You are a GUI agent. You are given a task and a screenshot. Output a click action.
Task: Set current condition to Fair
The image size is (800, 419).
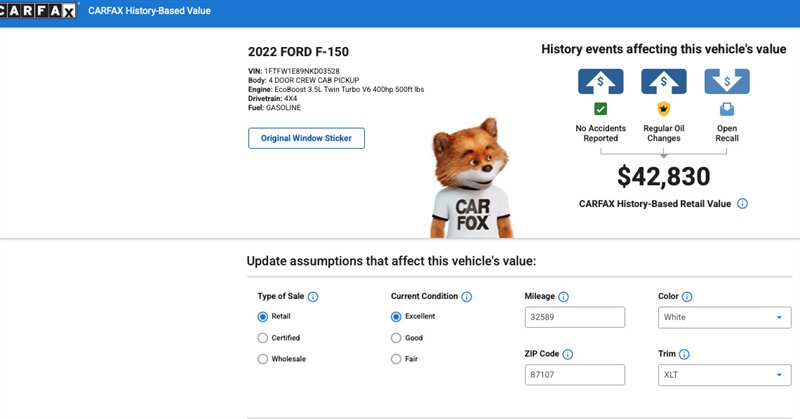(396, 359)
